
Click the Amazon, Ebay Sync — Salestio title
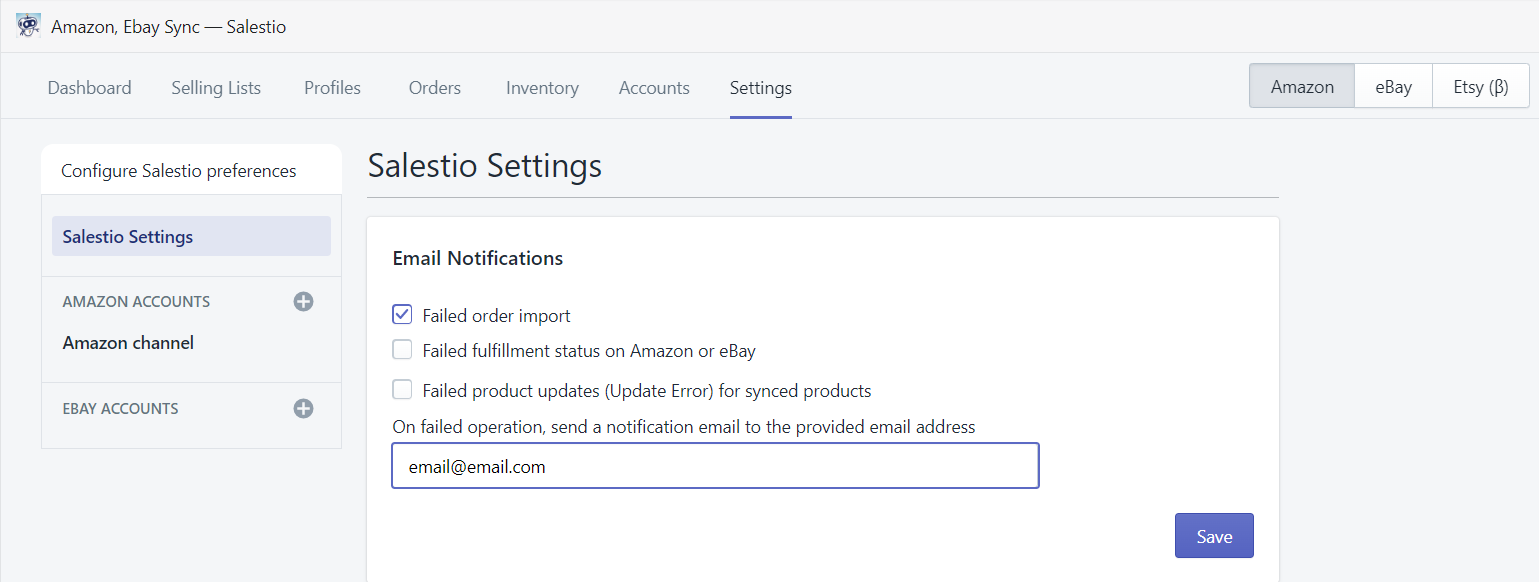[169, 27]
